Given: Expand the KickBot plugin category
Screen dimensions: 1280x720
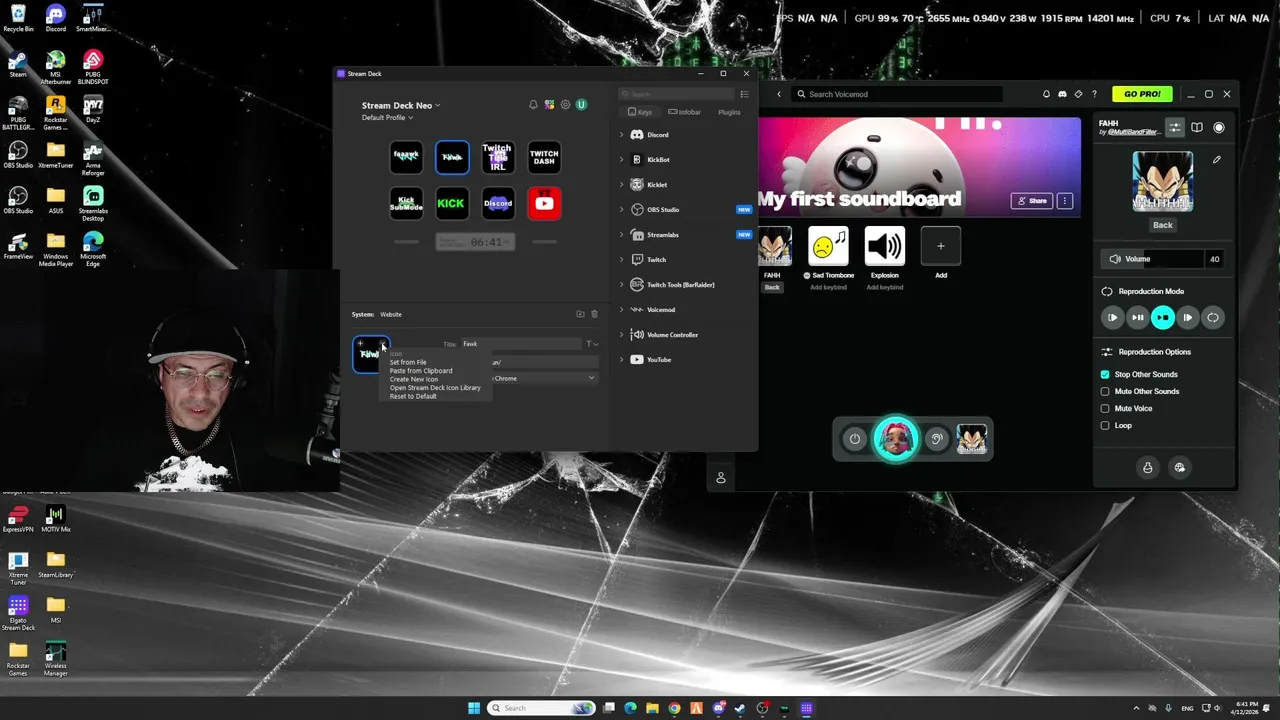Looking at the screenshot, I should pyautogui.click(x=621, y=160).
